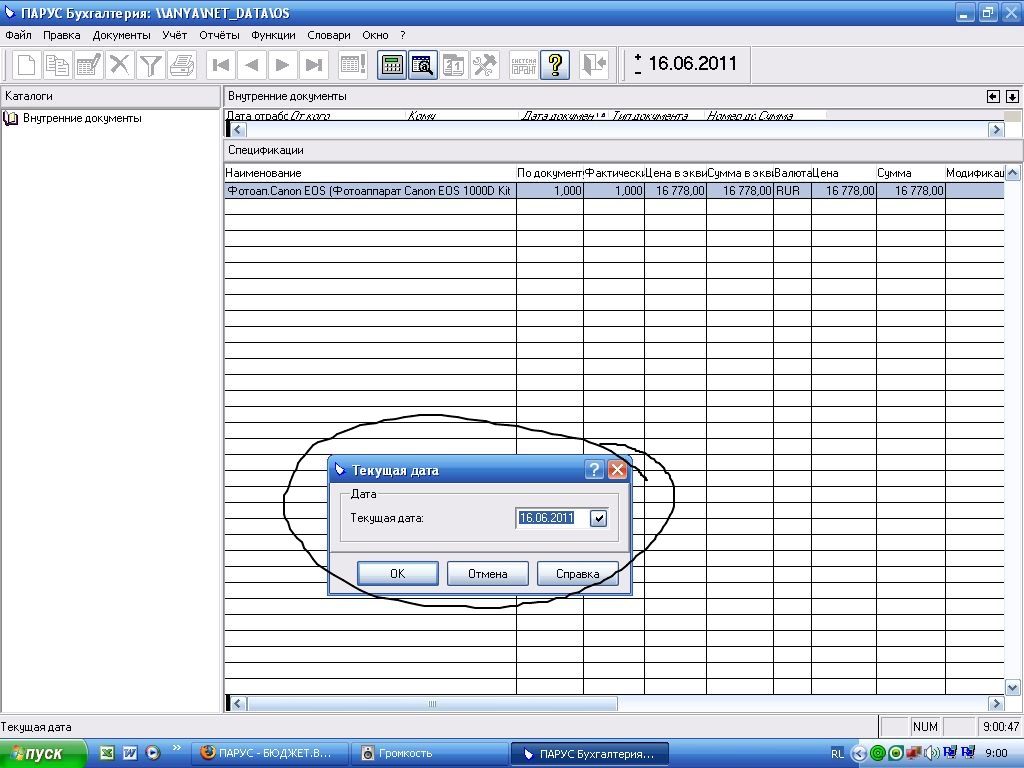Toggle the calculator toolbar icon
Viewport: 1024px width, 768px height.
392,65
